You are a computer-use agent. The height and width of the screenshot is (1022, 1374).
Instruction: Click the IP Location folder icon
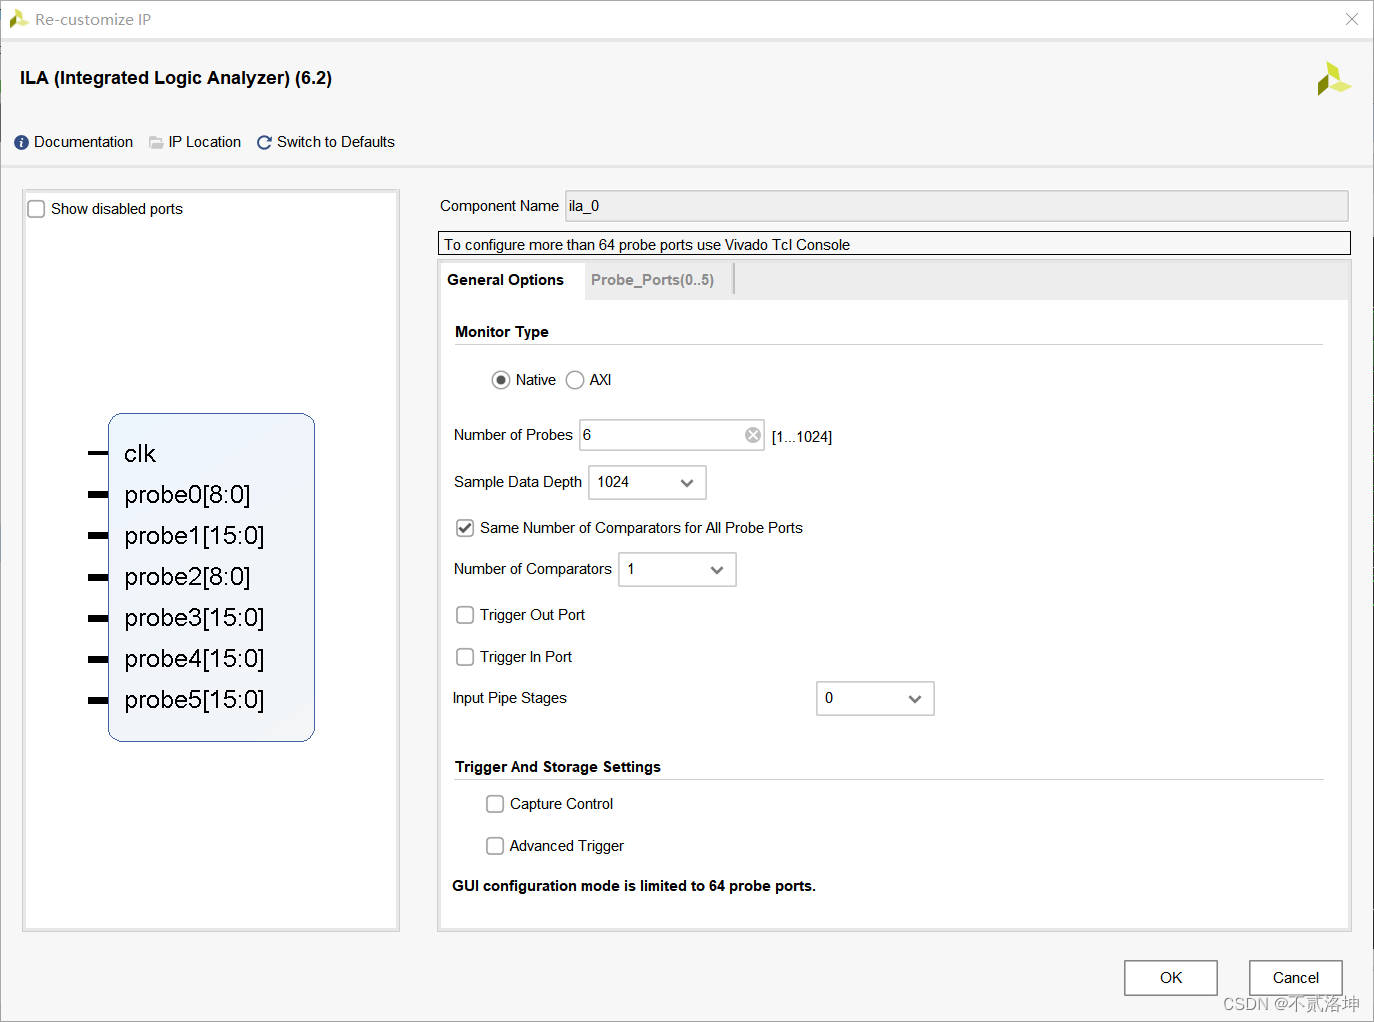pyautogui.click(x=156, y=143)
